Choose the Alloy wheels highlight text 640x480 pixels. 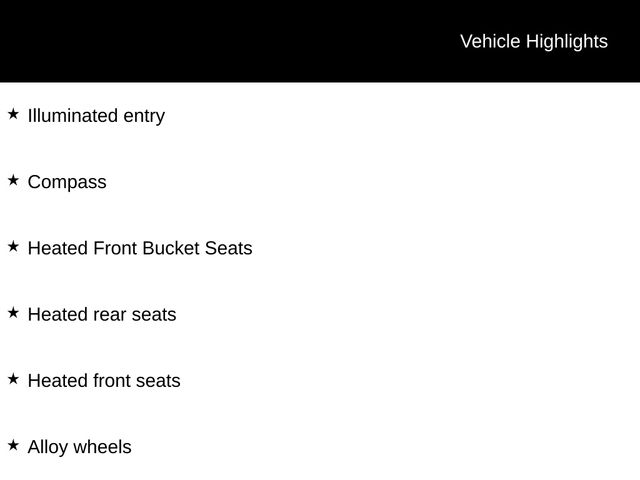tap(79, 447)
